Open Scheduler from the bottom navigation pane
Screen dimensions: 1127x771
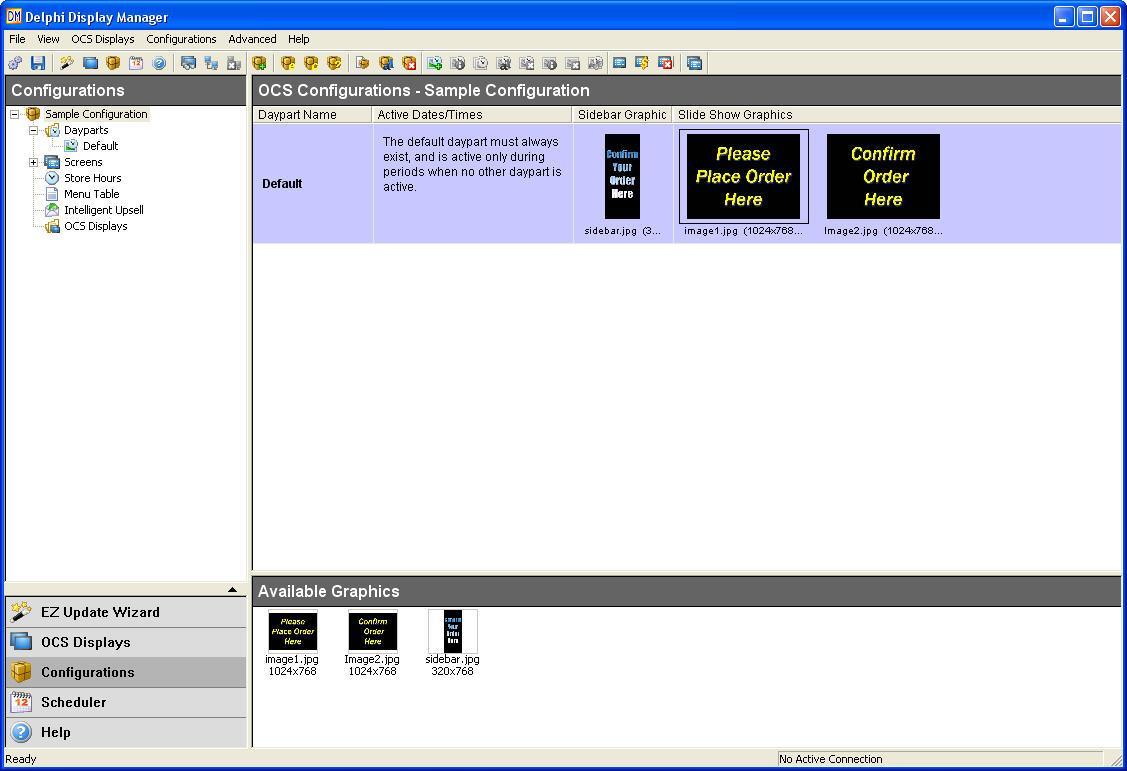pos(74,702)
